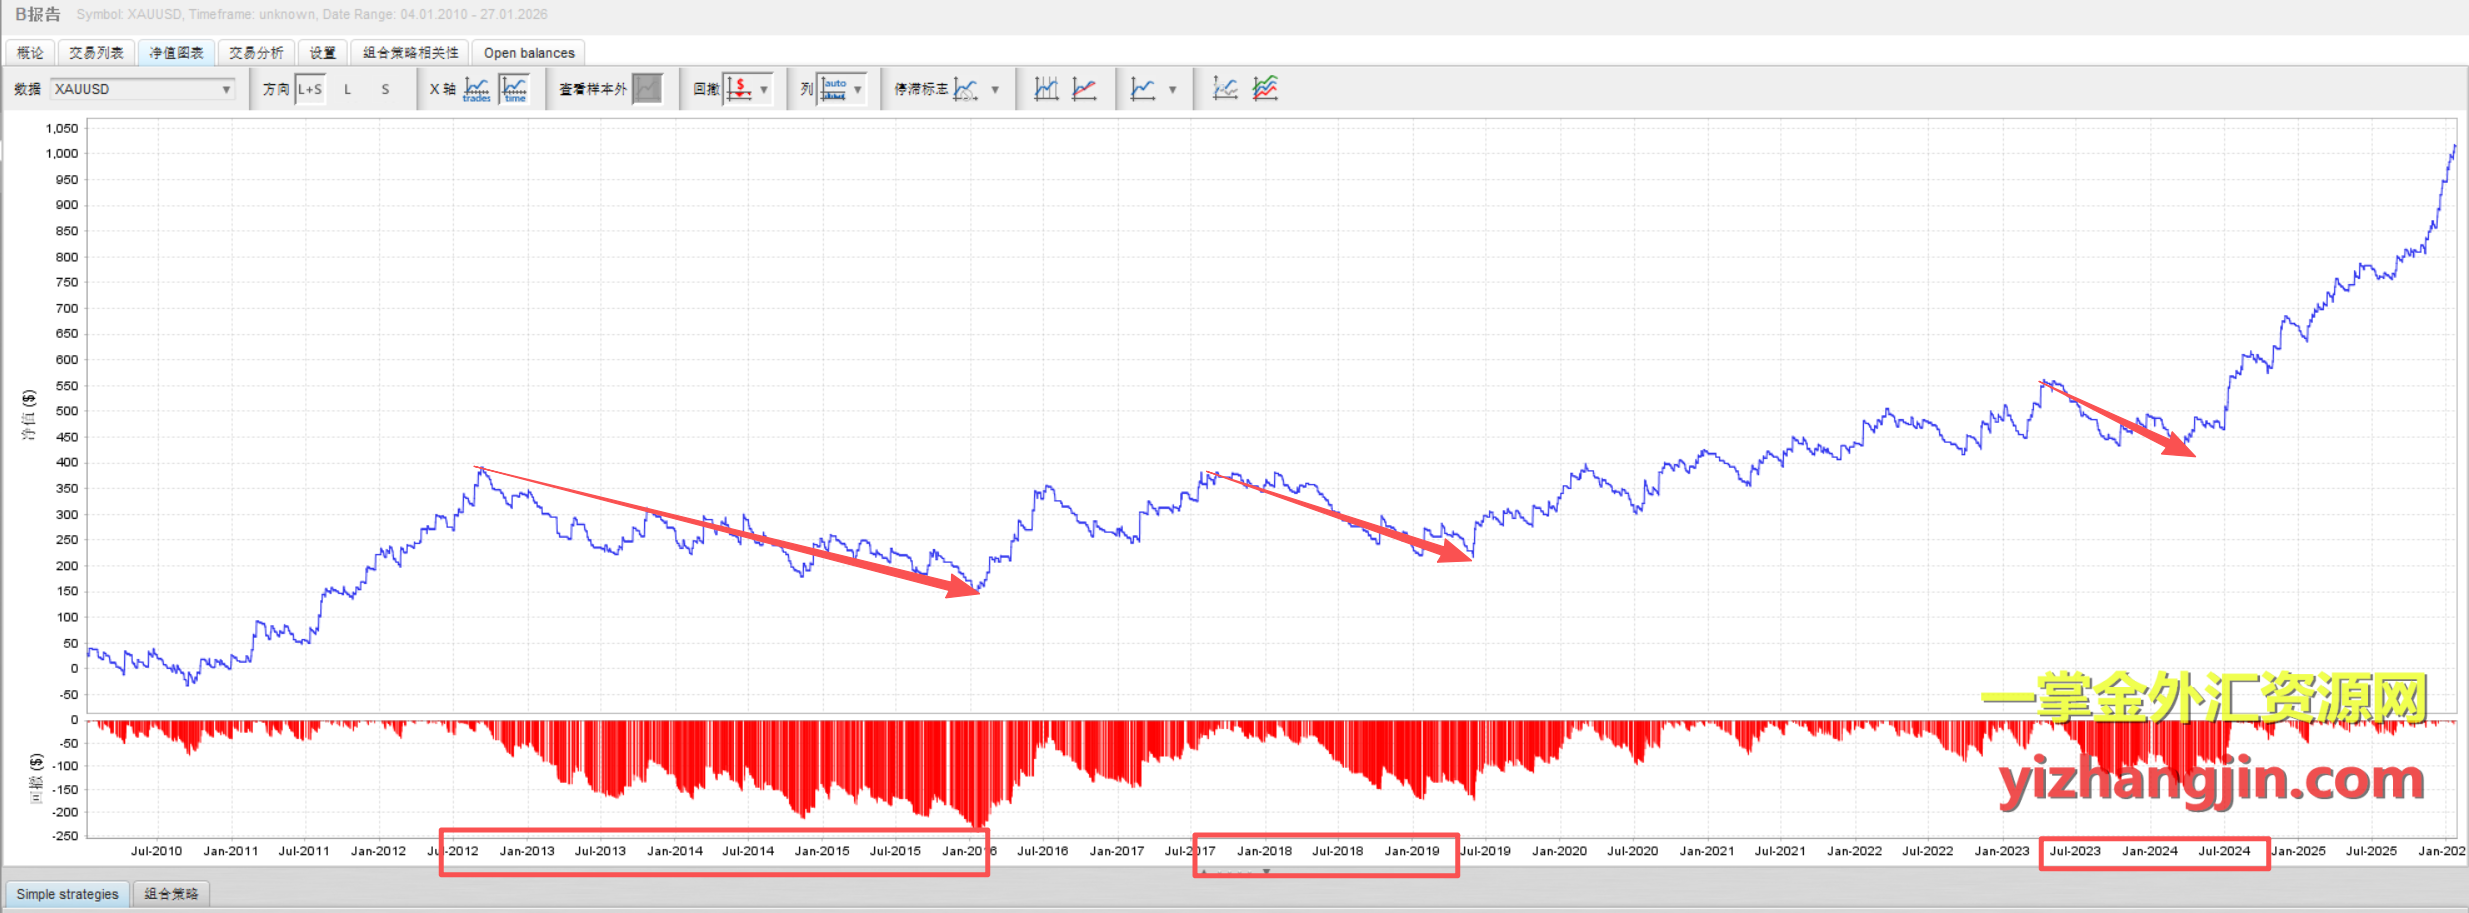The width and height of the screenshot is (2469, 913).
Task: Set X axis to trades mode
Action: tap(477, 89)
